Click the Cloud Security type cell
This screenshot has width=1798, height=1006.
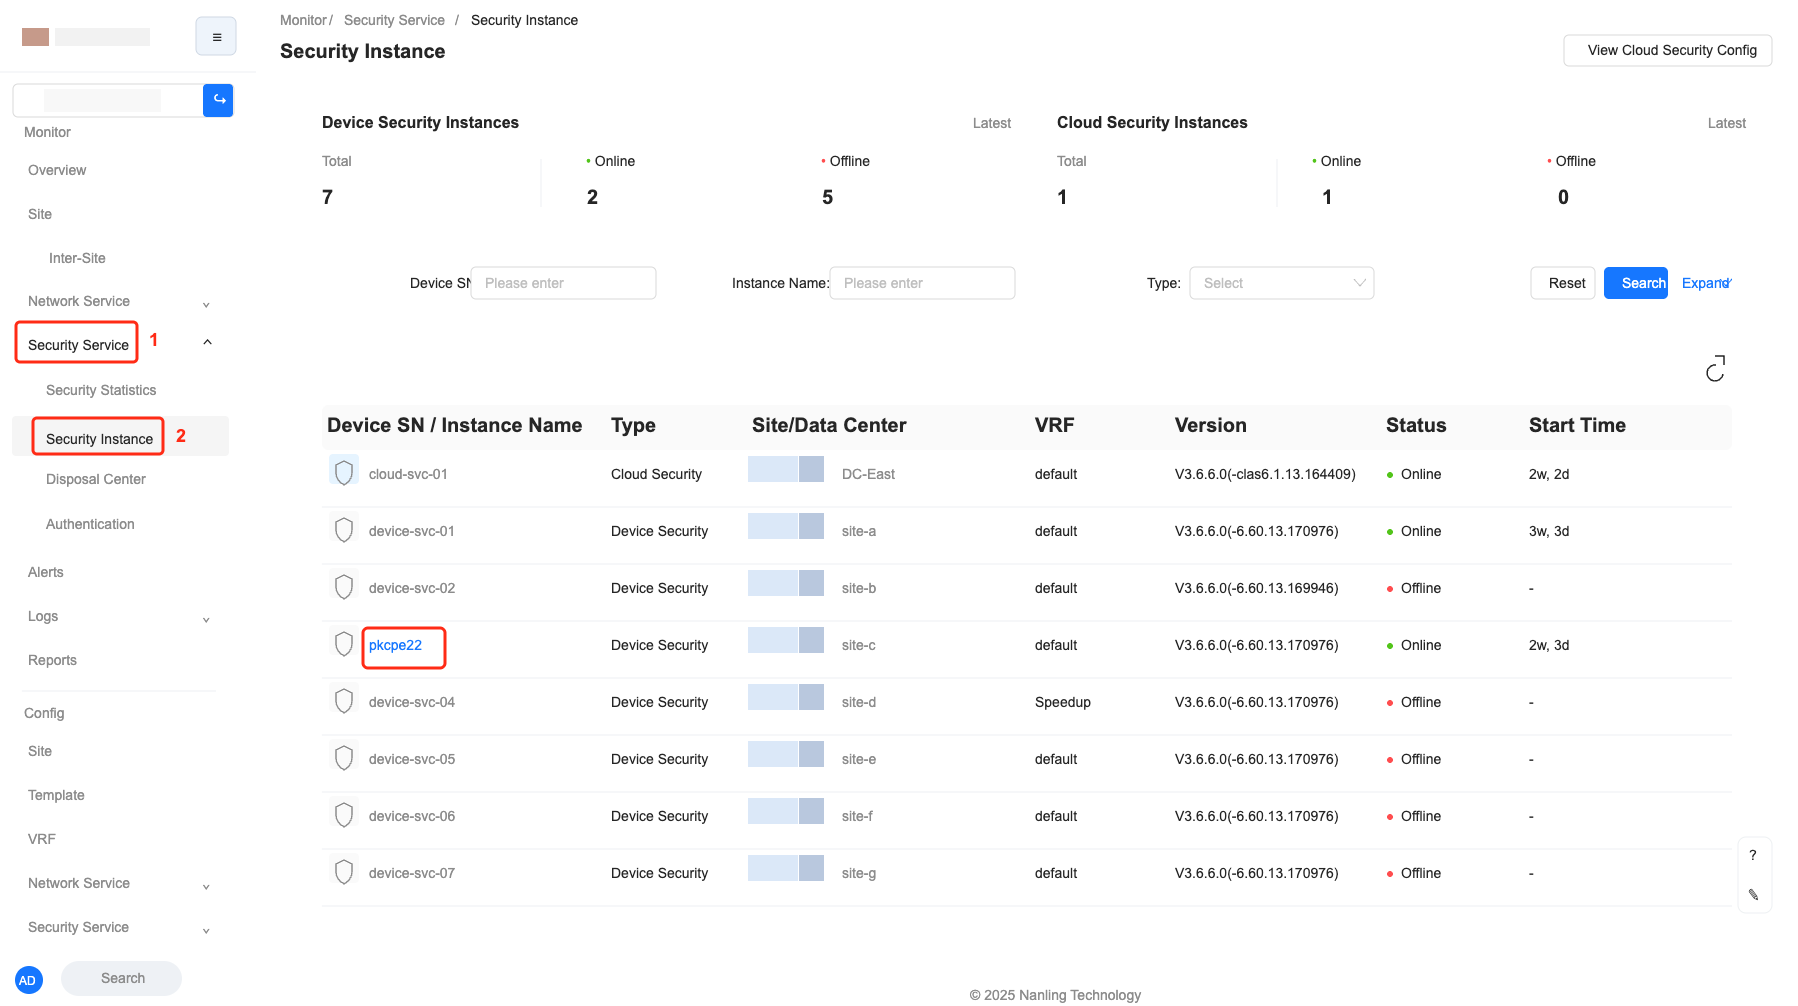[x=656, y=474]
